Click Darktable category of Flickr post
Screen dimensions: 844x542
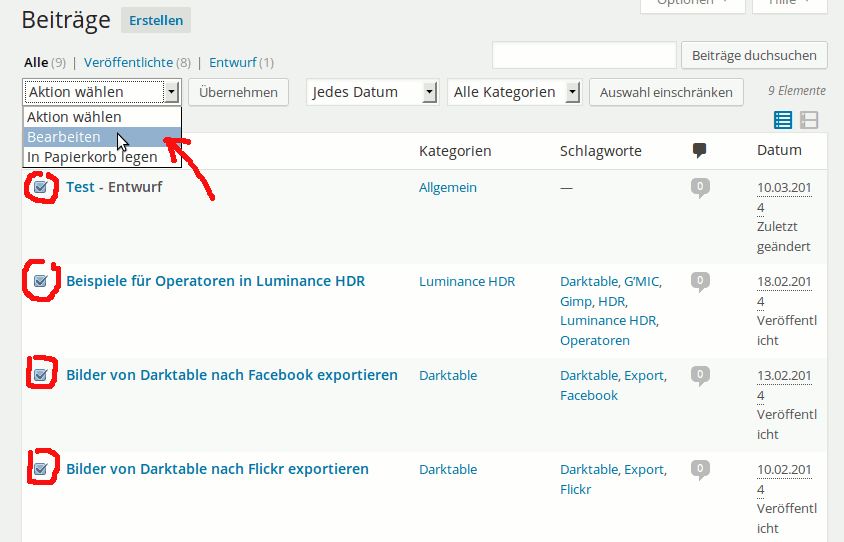[x=448, y=469]
